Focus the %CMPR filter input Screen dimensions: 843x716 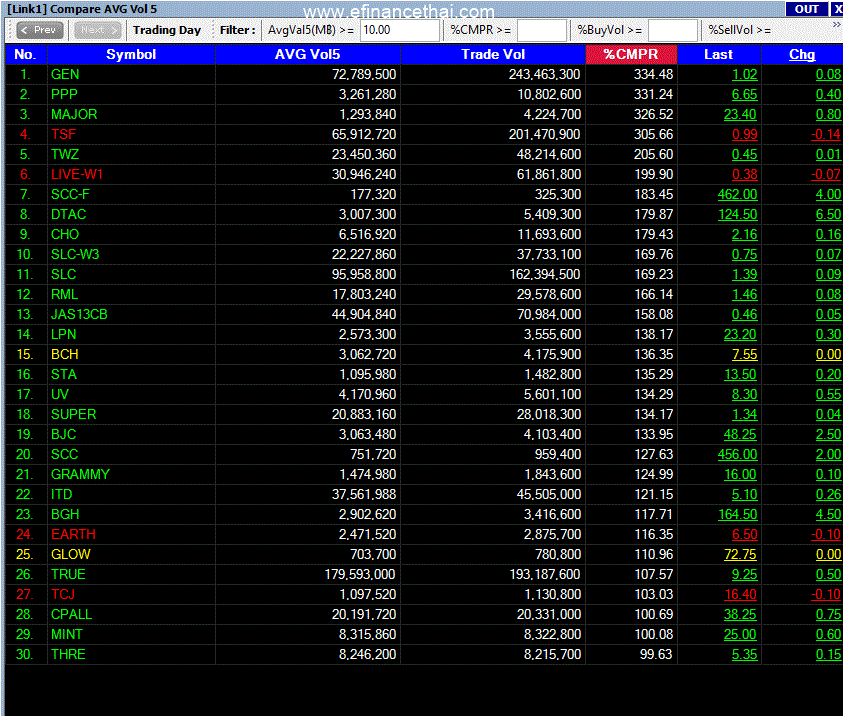(x=541, y=30)
